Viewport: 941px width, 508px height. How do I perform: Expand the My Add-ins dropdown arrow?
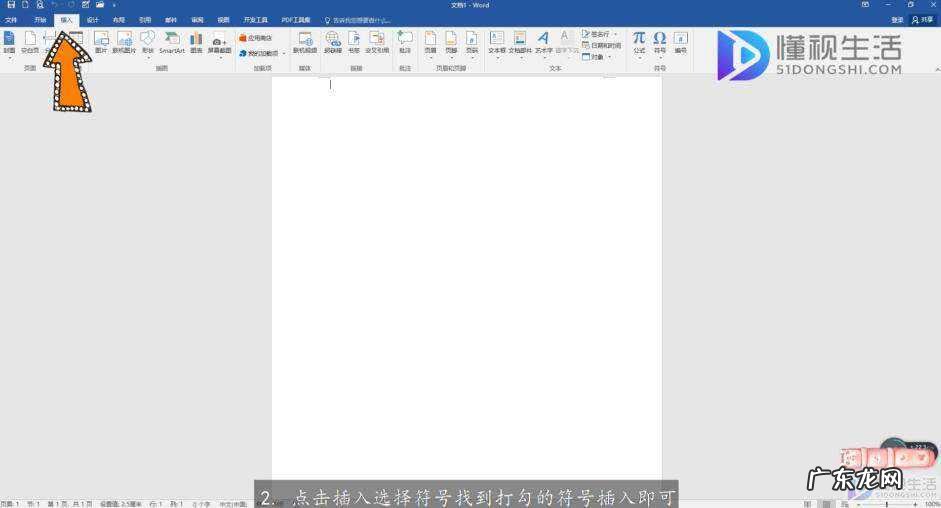point(284,53)
